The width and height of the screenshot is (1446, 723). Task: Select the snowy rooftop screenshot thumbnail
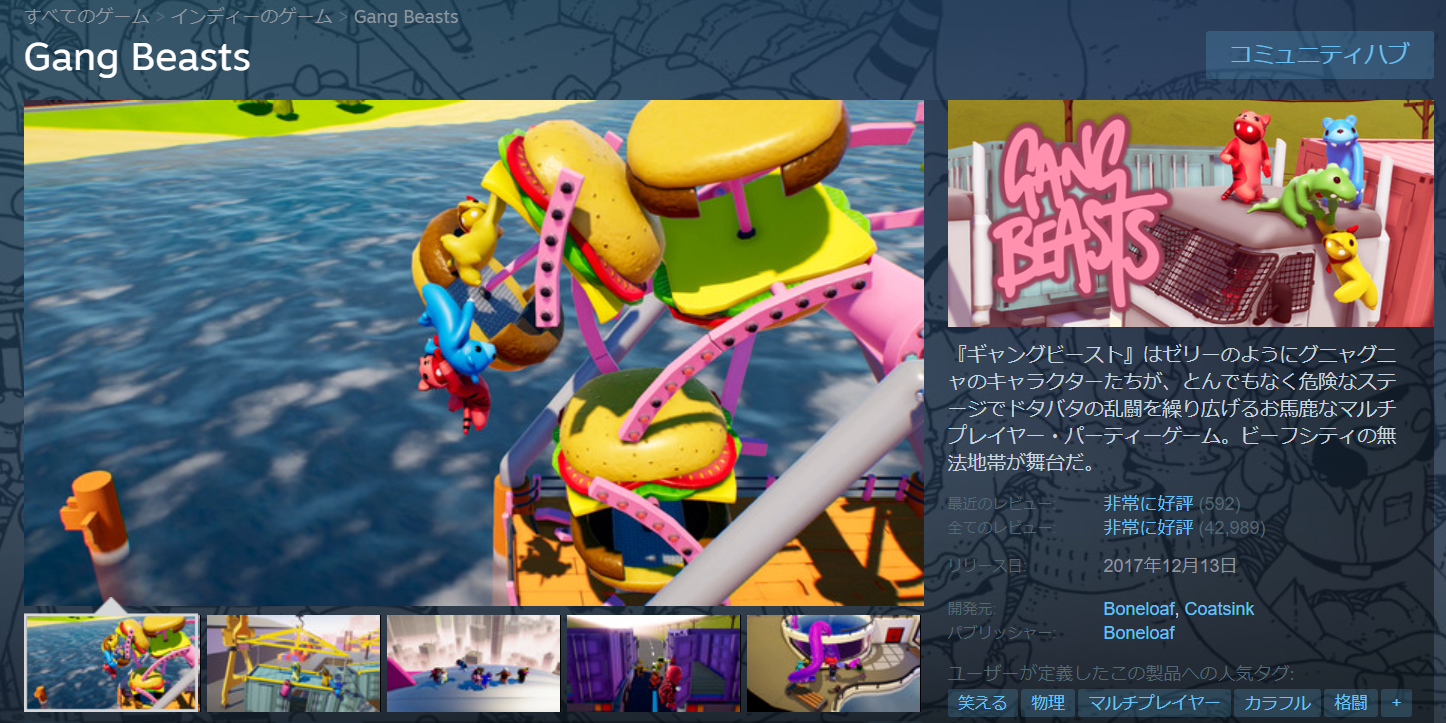472,662
